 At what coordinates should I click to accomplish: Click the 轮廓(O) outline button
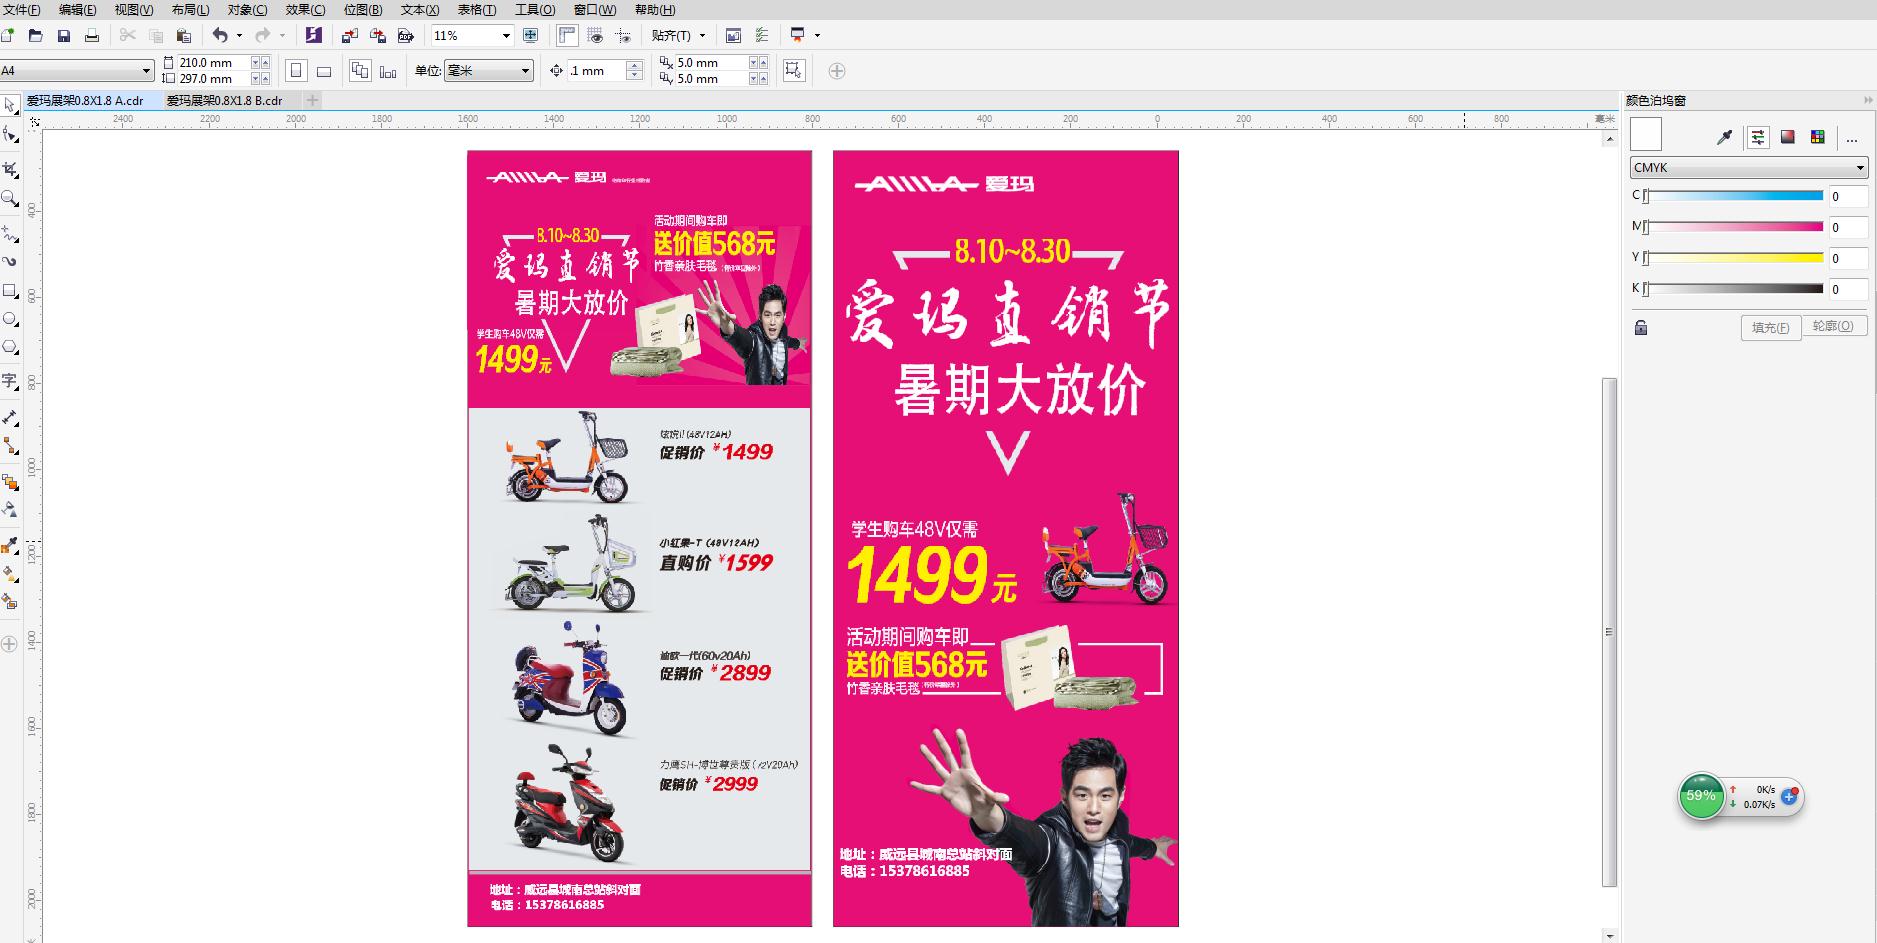(x=1834, y=326)
